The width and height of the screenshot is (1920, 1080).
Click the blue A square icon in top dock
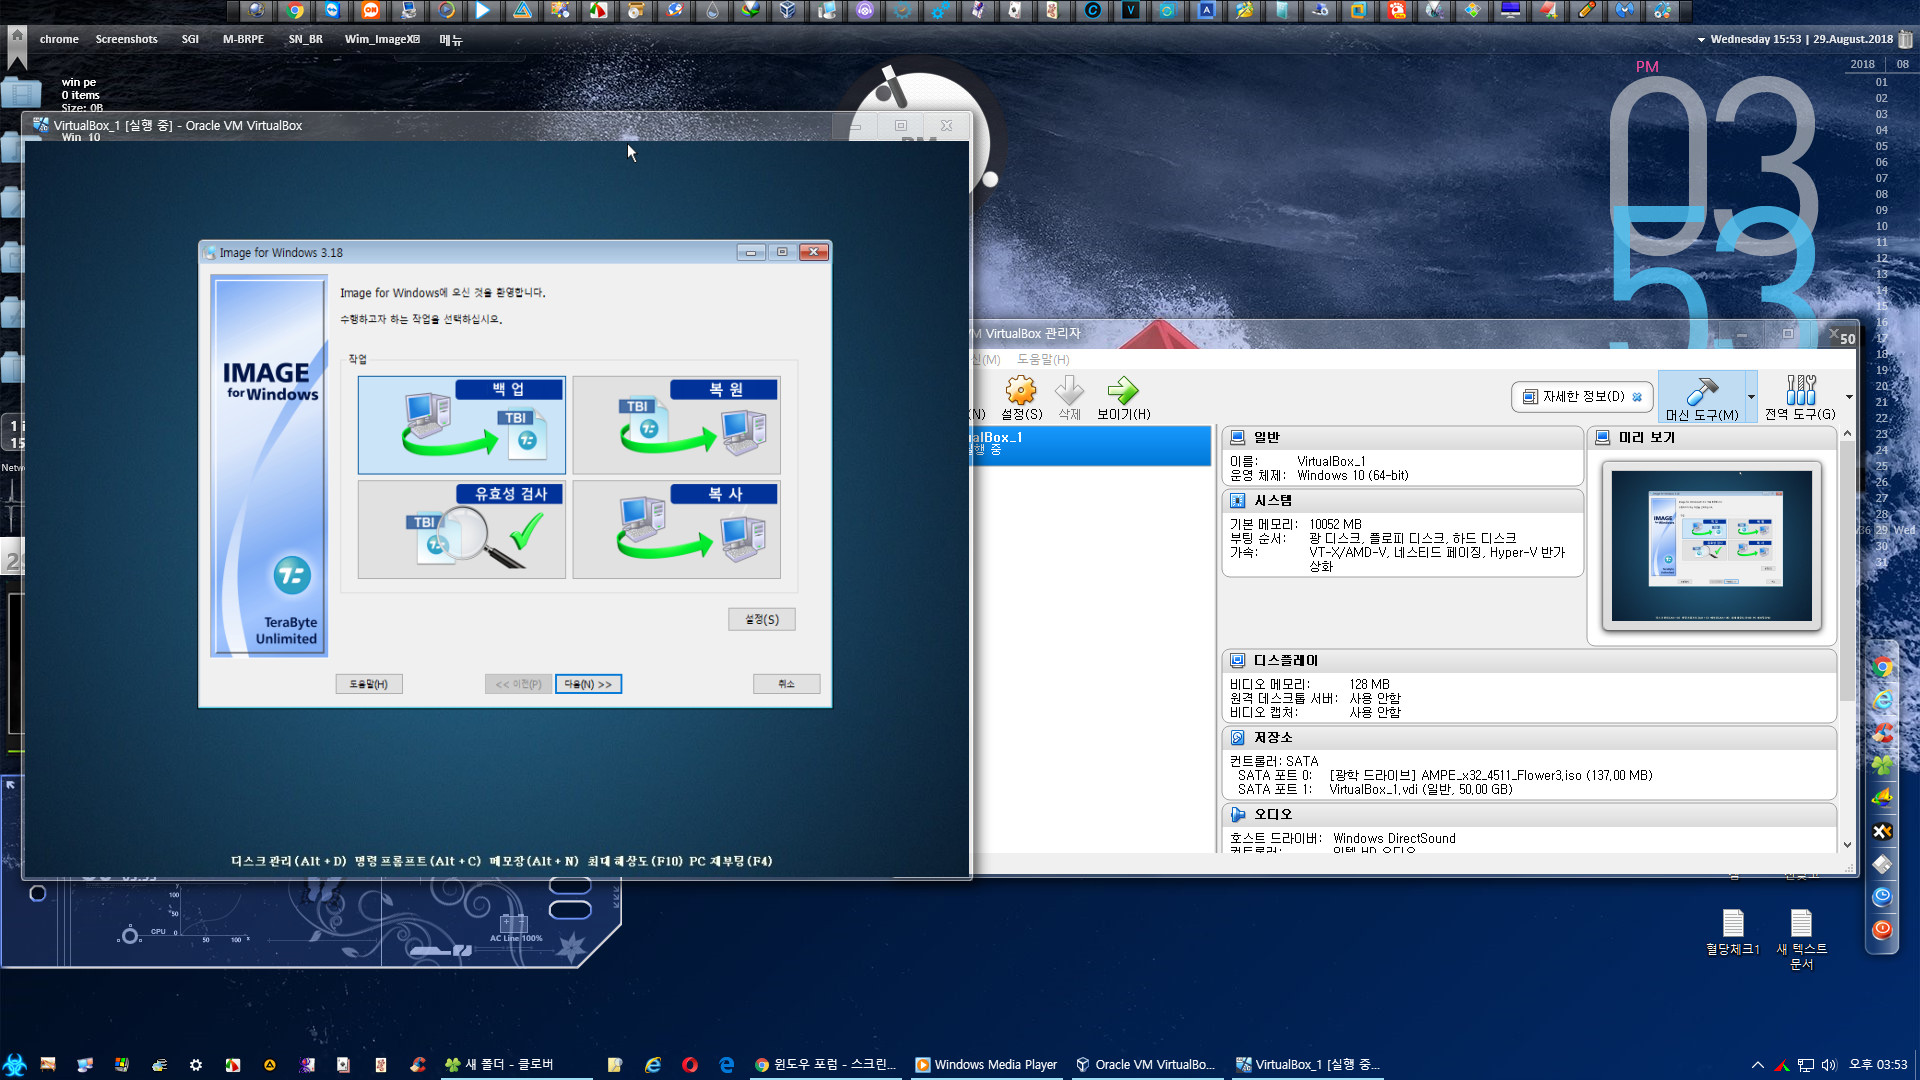click(1206, 11)
